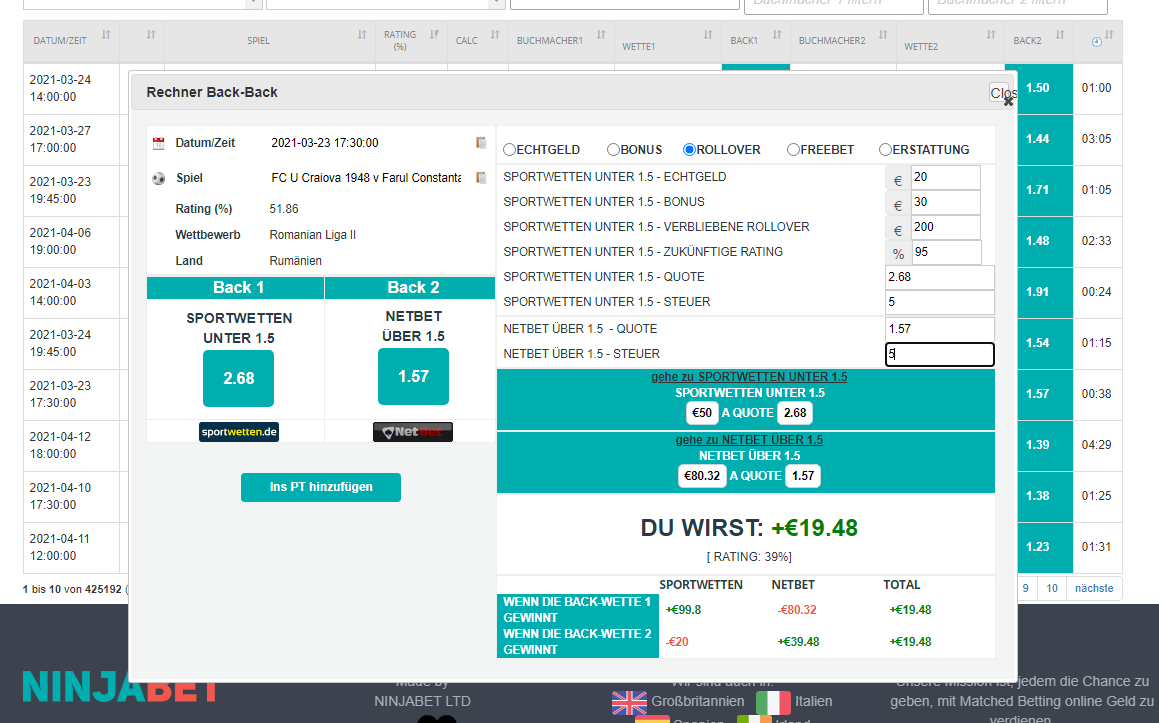Image resolution: width=1159 pixels, height=723 pixels.
Task: Click the clock icon column header
Action: click(1097, 42)
